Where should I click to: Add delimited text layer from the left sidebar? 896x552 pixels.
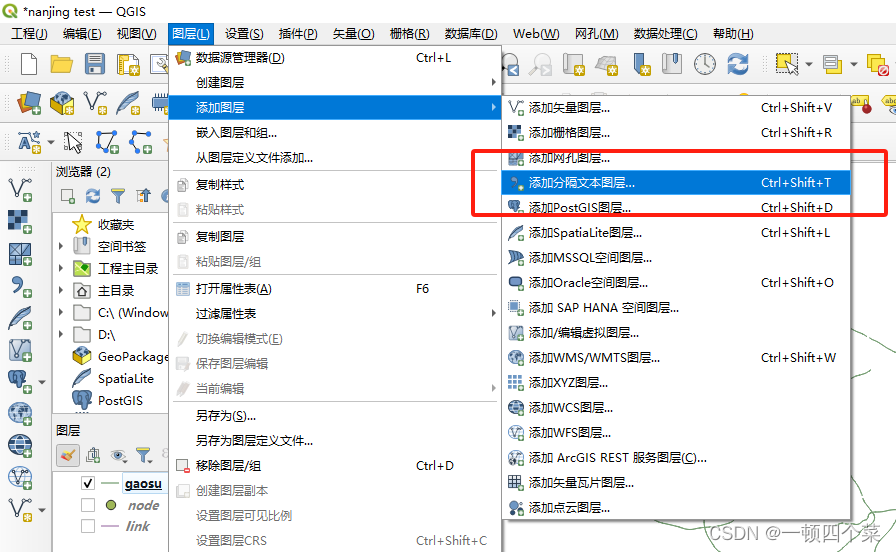[x=20, y=286]
